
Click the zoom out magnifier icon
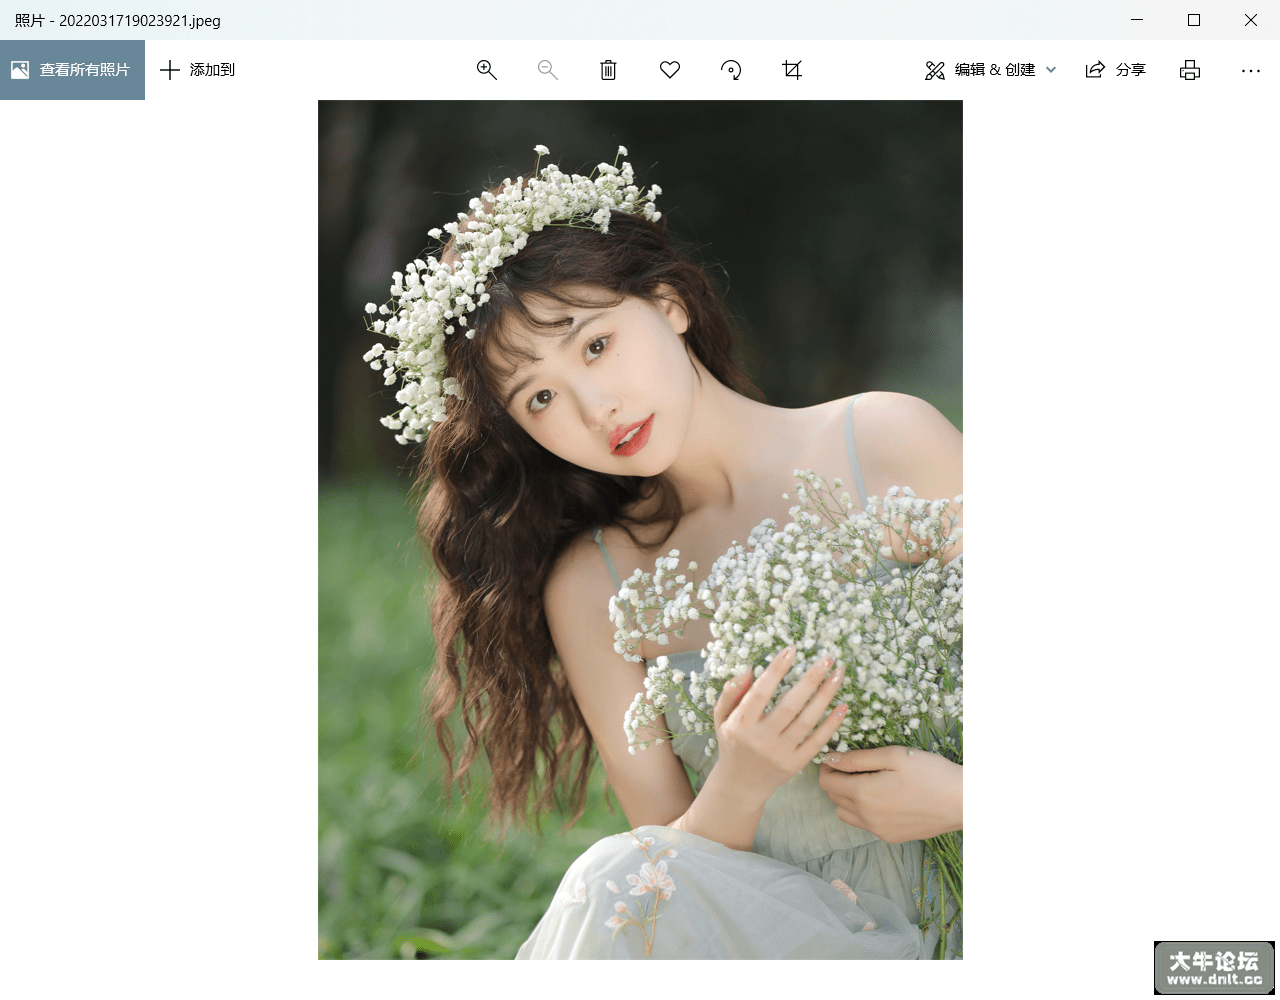[548, 70]
